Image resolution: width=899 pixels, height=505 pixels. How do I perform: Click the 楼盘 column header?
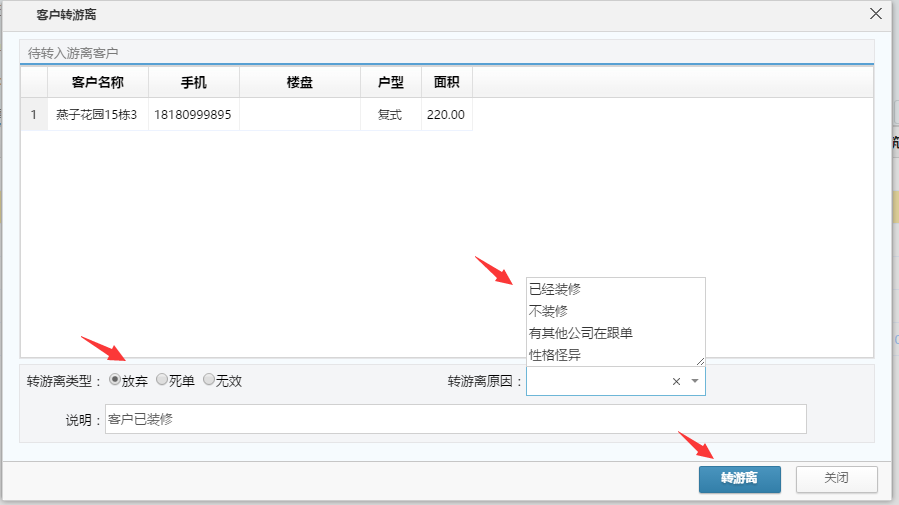(300, 82)
